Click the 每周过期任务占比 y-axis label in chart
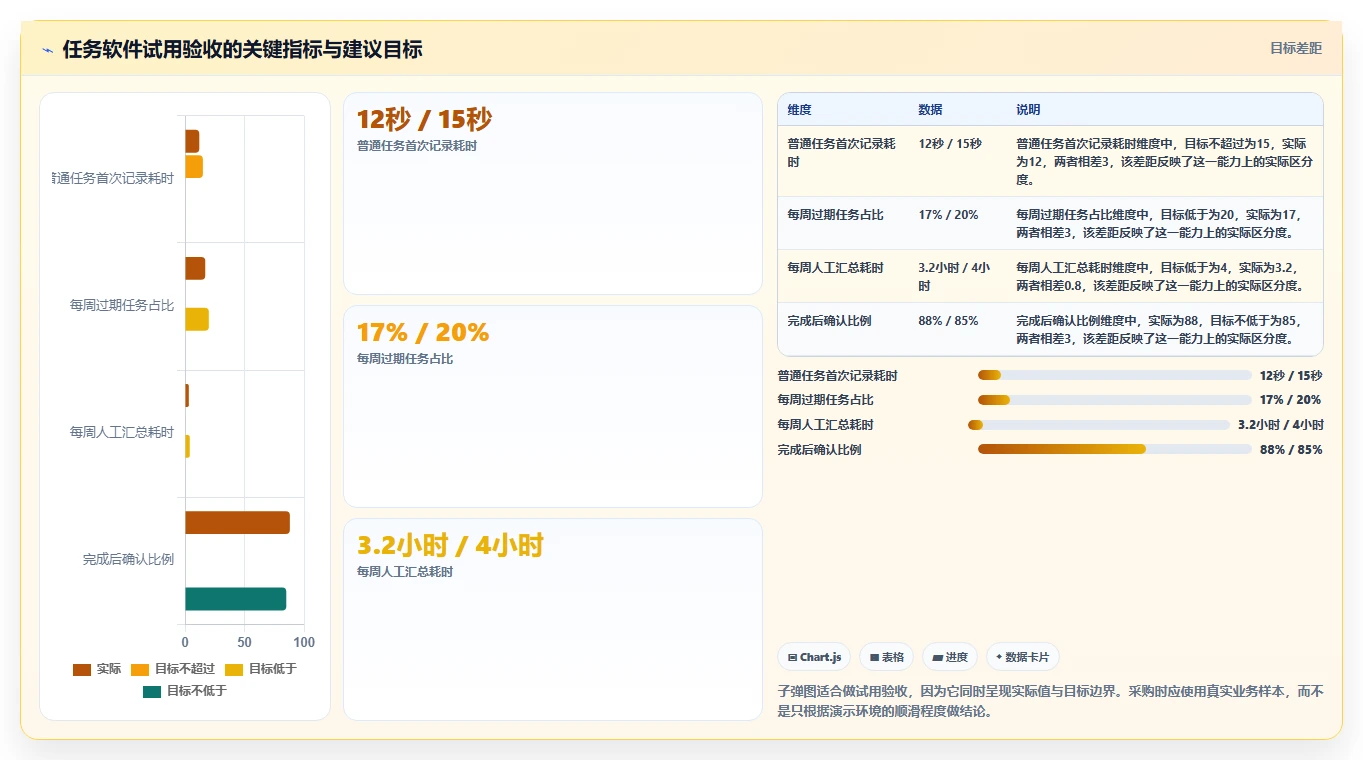1363x760 pixels. [122, 305]
